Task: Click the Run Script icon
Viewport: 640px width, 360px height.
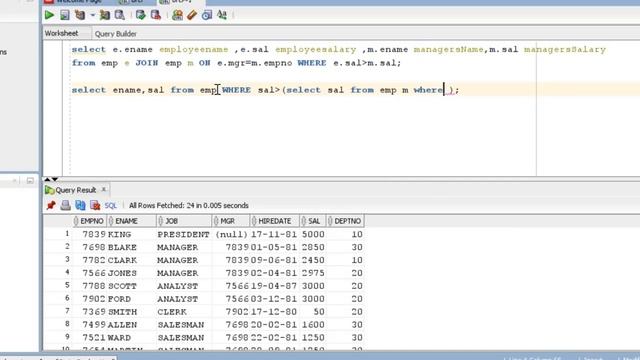Action: point(64,15)
